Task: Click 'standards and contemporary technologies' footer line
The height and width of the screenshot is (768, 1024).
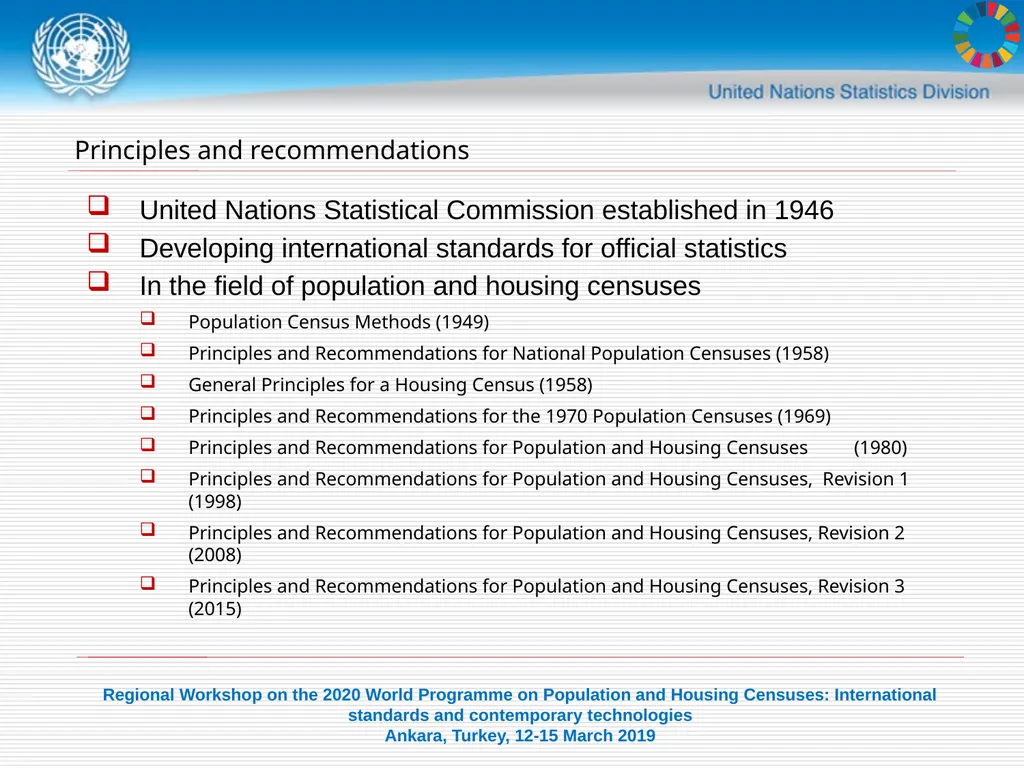Action: (520, 715)
